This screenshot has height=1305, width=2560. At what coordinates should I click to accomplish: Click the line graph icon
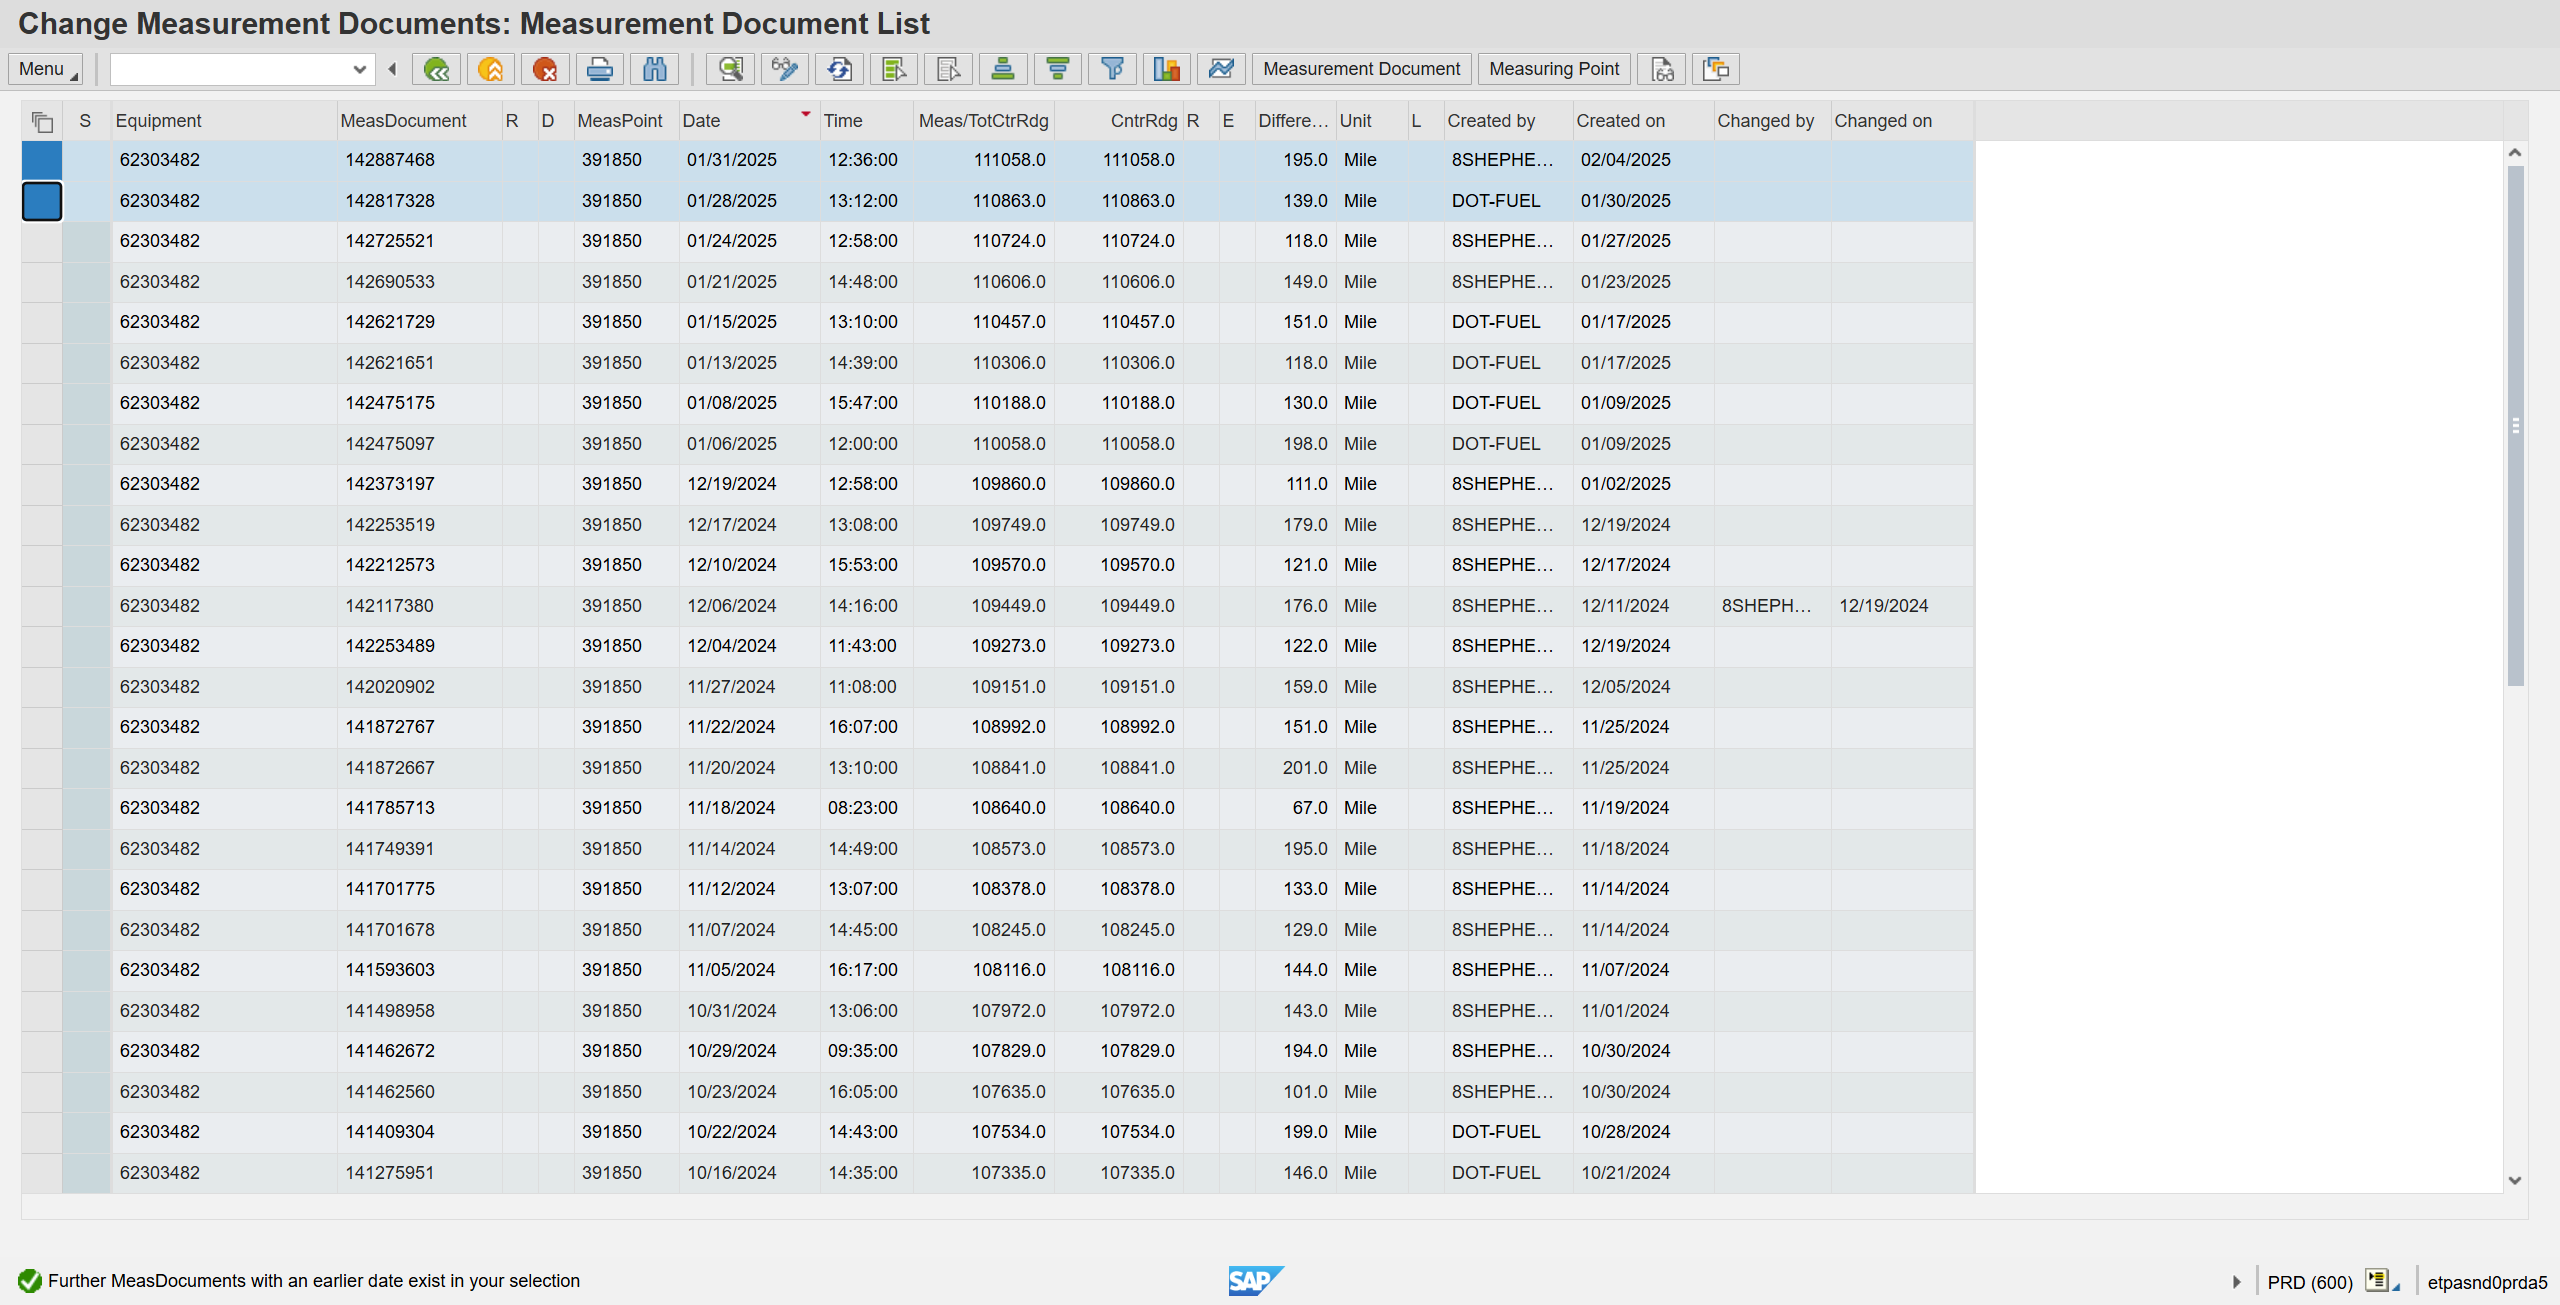coord(1222,69)
